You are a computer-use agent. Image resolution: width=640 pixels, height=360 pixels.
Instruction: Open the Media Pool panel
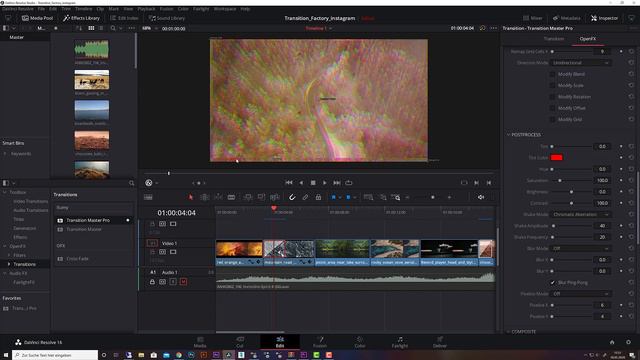[38, 18]
